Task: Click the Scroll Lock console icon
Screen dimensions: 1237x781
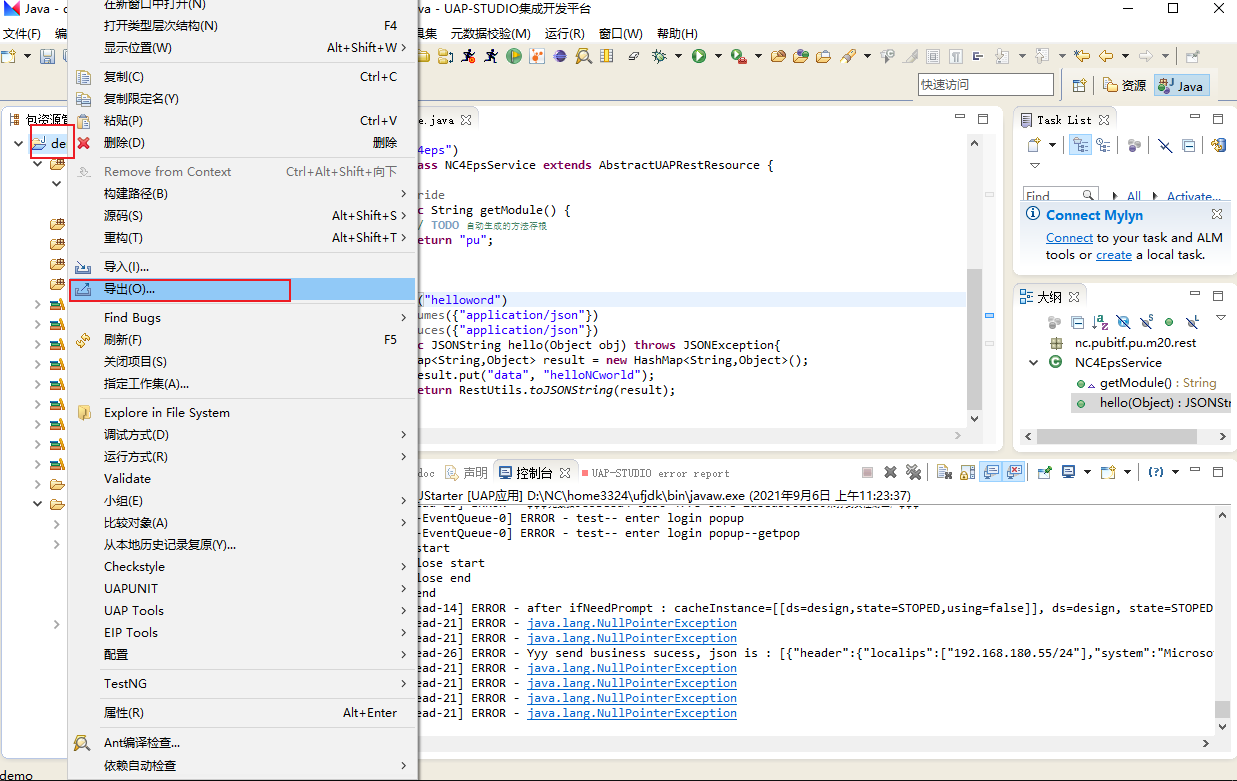Action: [x=966, y=472]
